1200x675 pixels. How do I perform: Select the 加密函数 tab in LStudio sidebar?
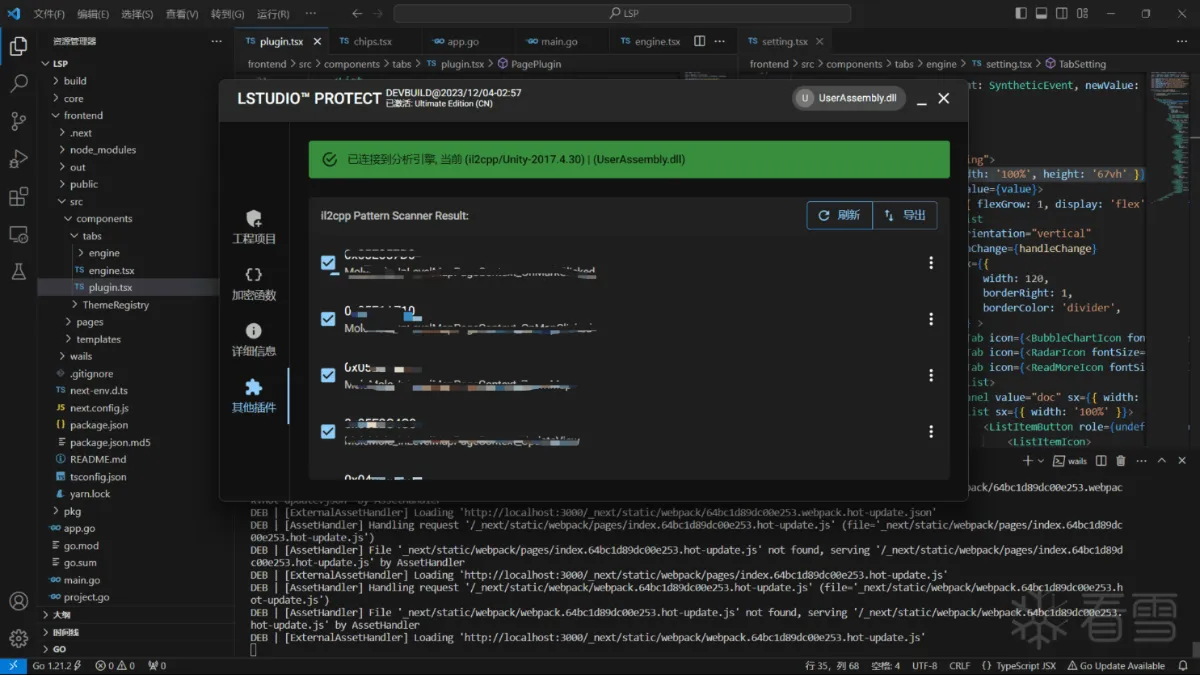click(254, 284)
